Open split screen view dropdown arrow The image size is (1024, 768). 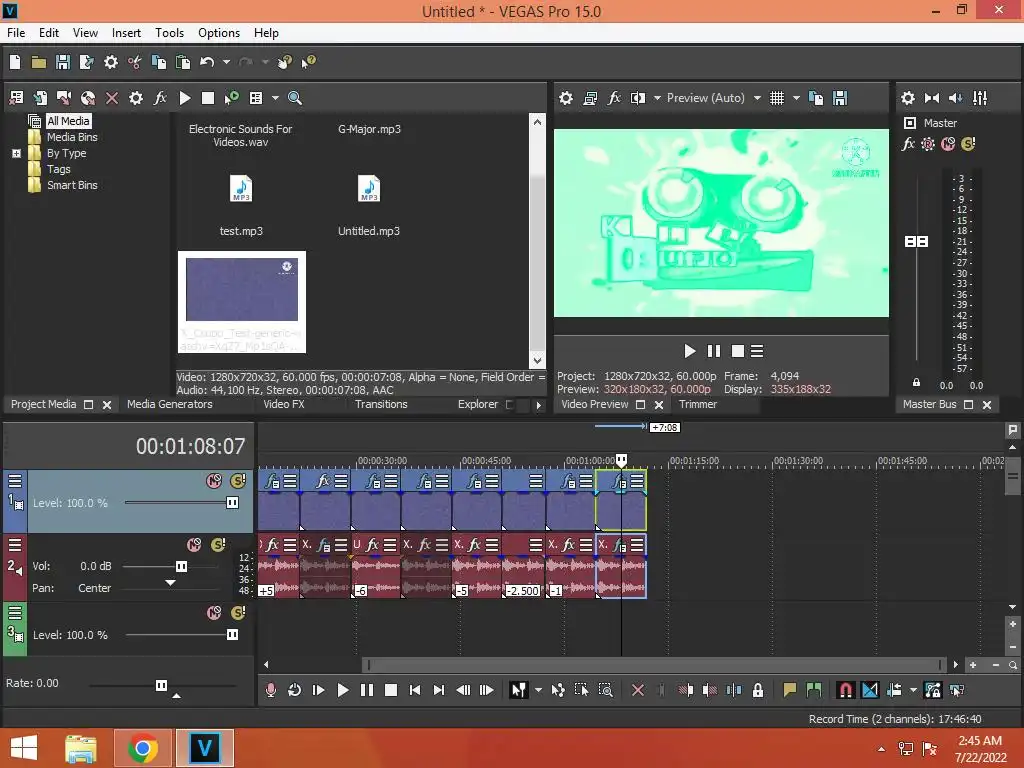coord(657,98)
